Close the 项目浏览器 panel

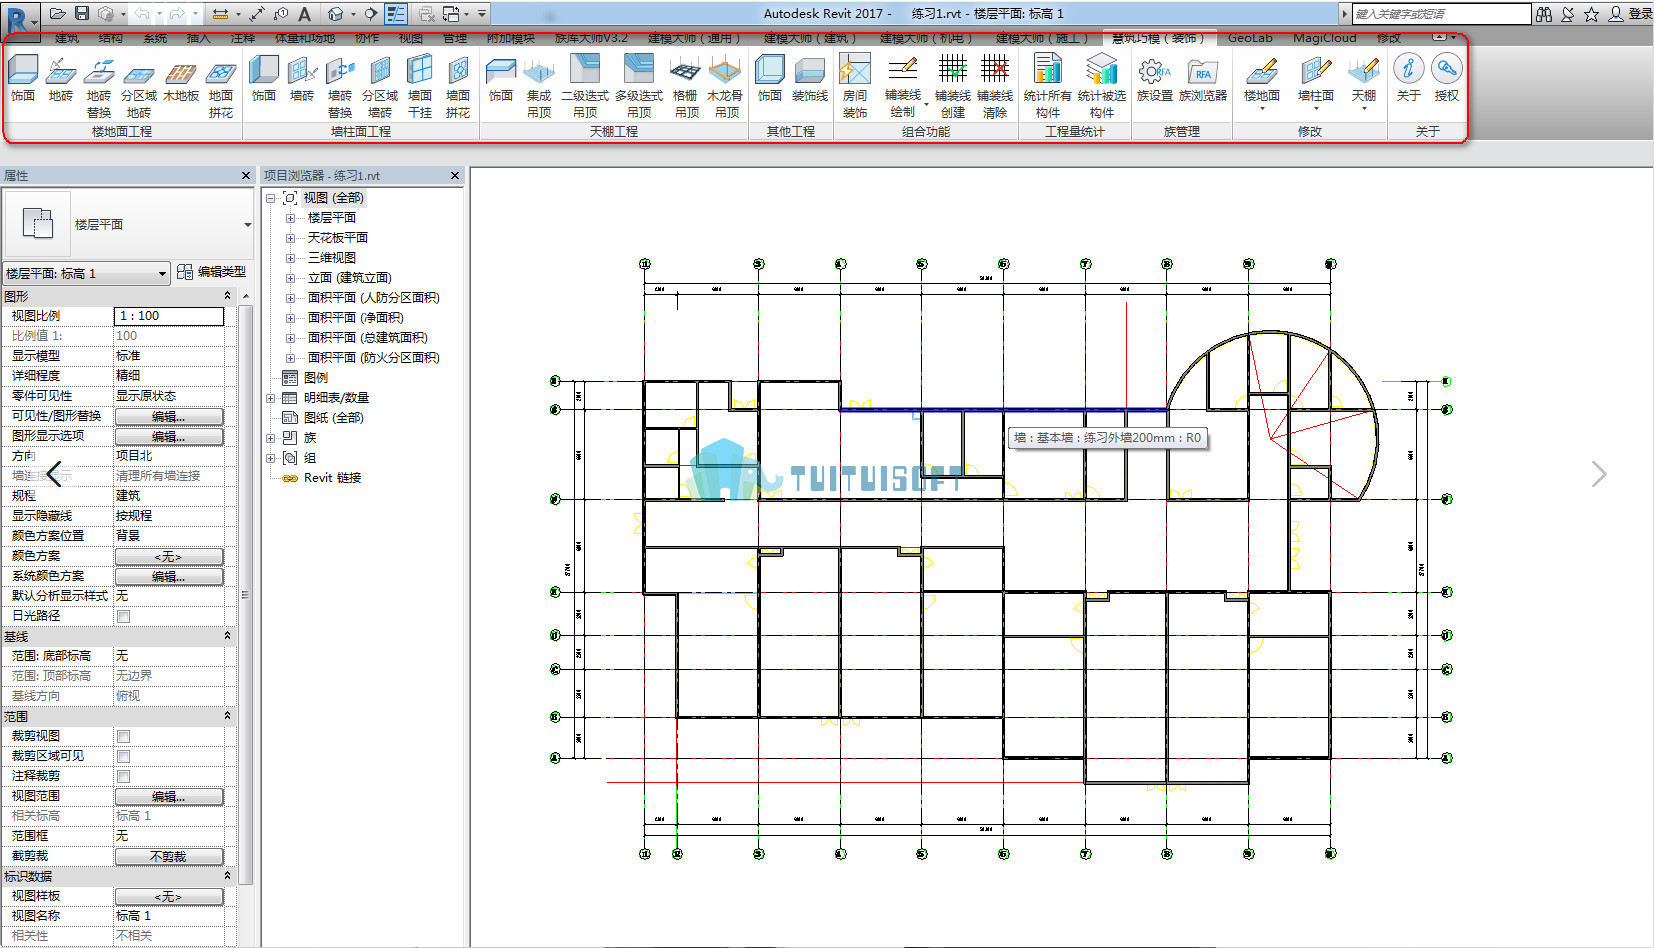pos(455,175)
